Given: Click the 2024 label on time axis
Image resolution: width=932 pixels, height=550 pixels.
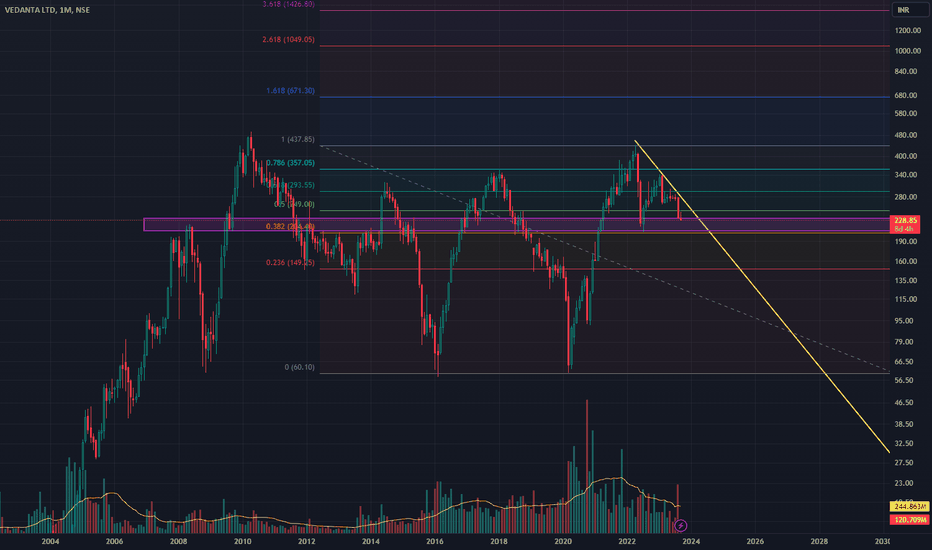Looking at the screenshot, I should tap(691, 542).
